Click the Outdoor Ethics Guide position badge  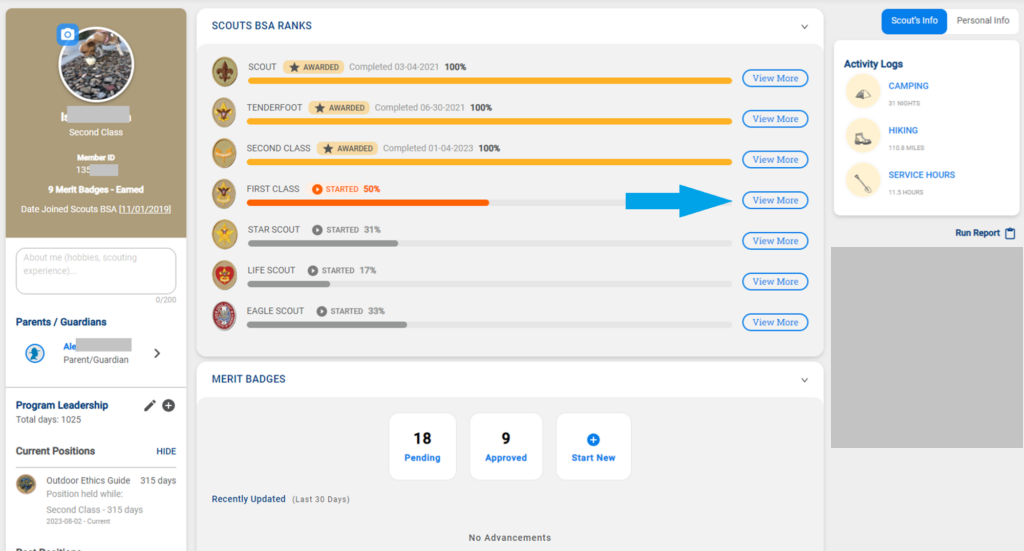[26, 484]
